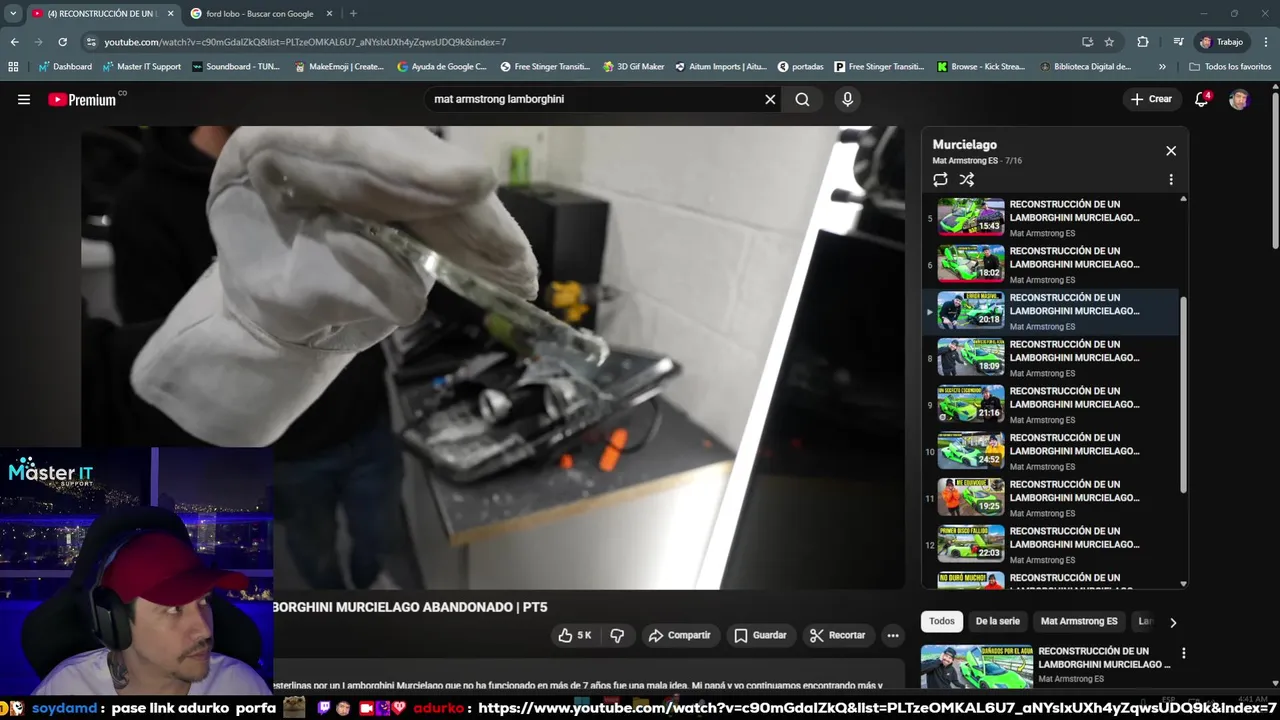Select the De la serie chip

pos(997,621)
